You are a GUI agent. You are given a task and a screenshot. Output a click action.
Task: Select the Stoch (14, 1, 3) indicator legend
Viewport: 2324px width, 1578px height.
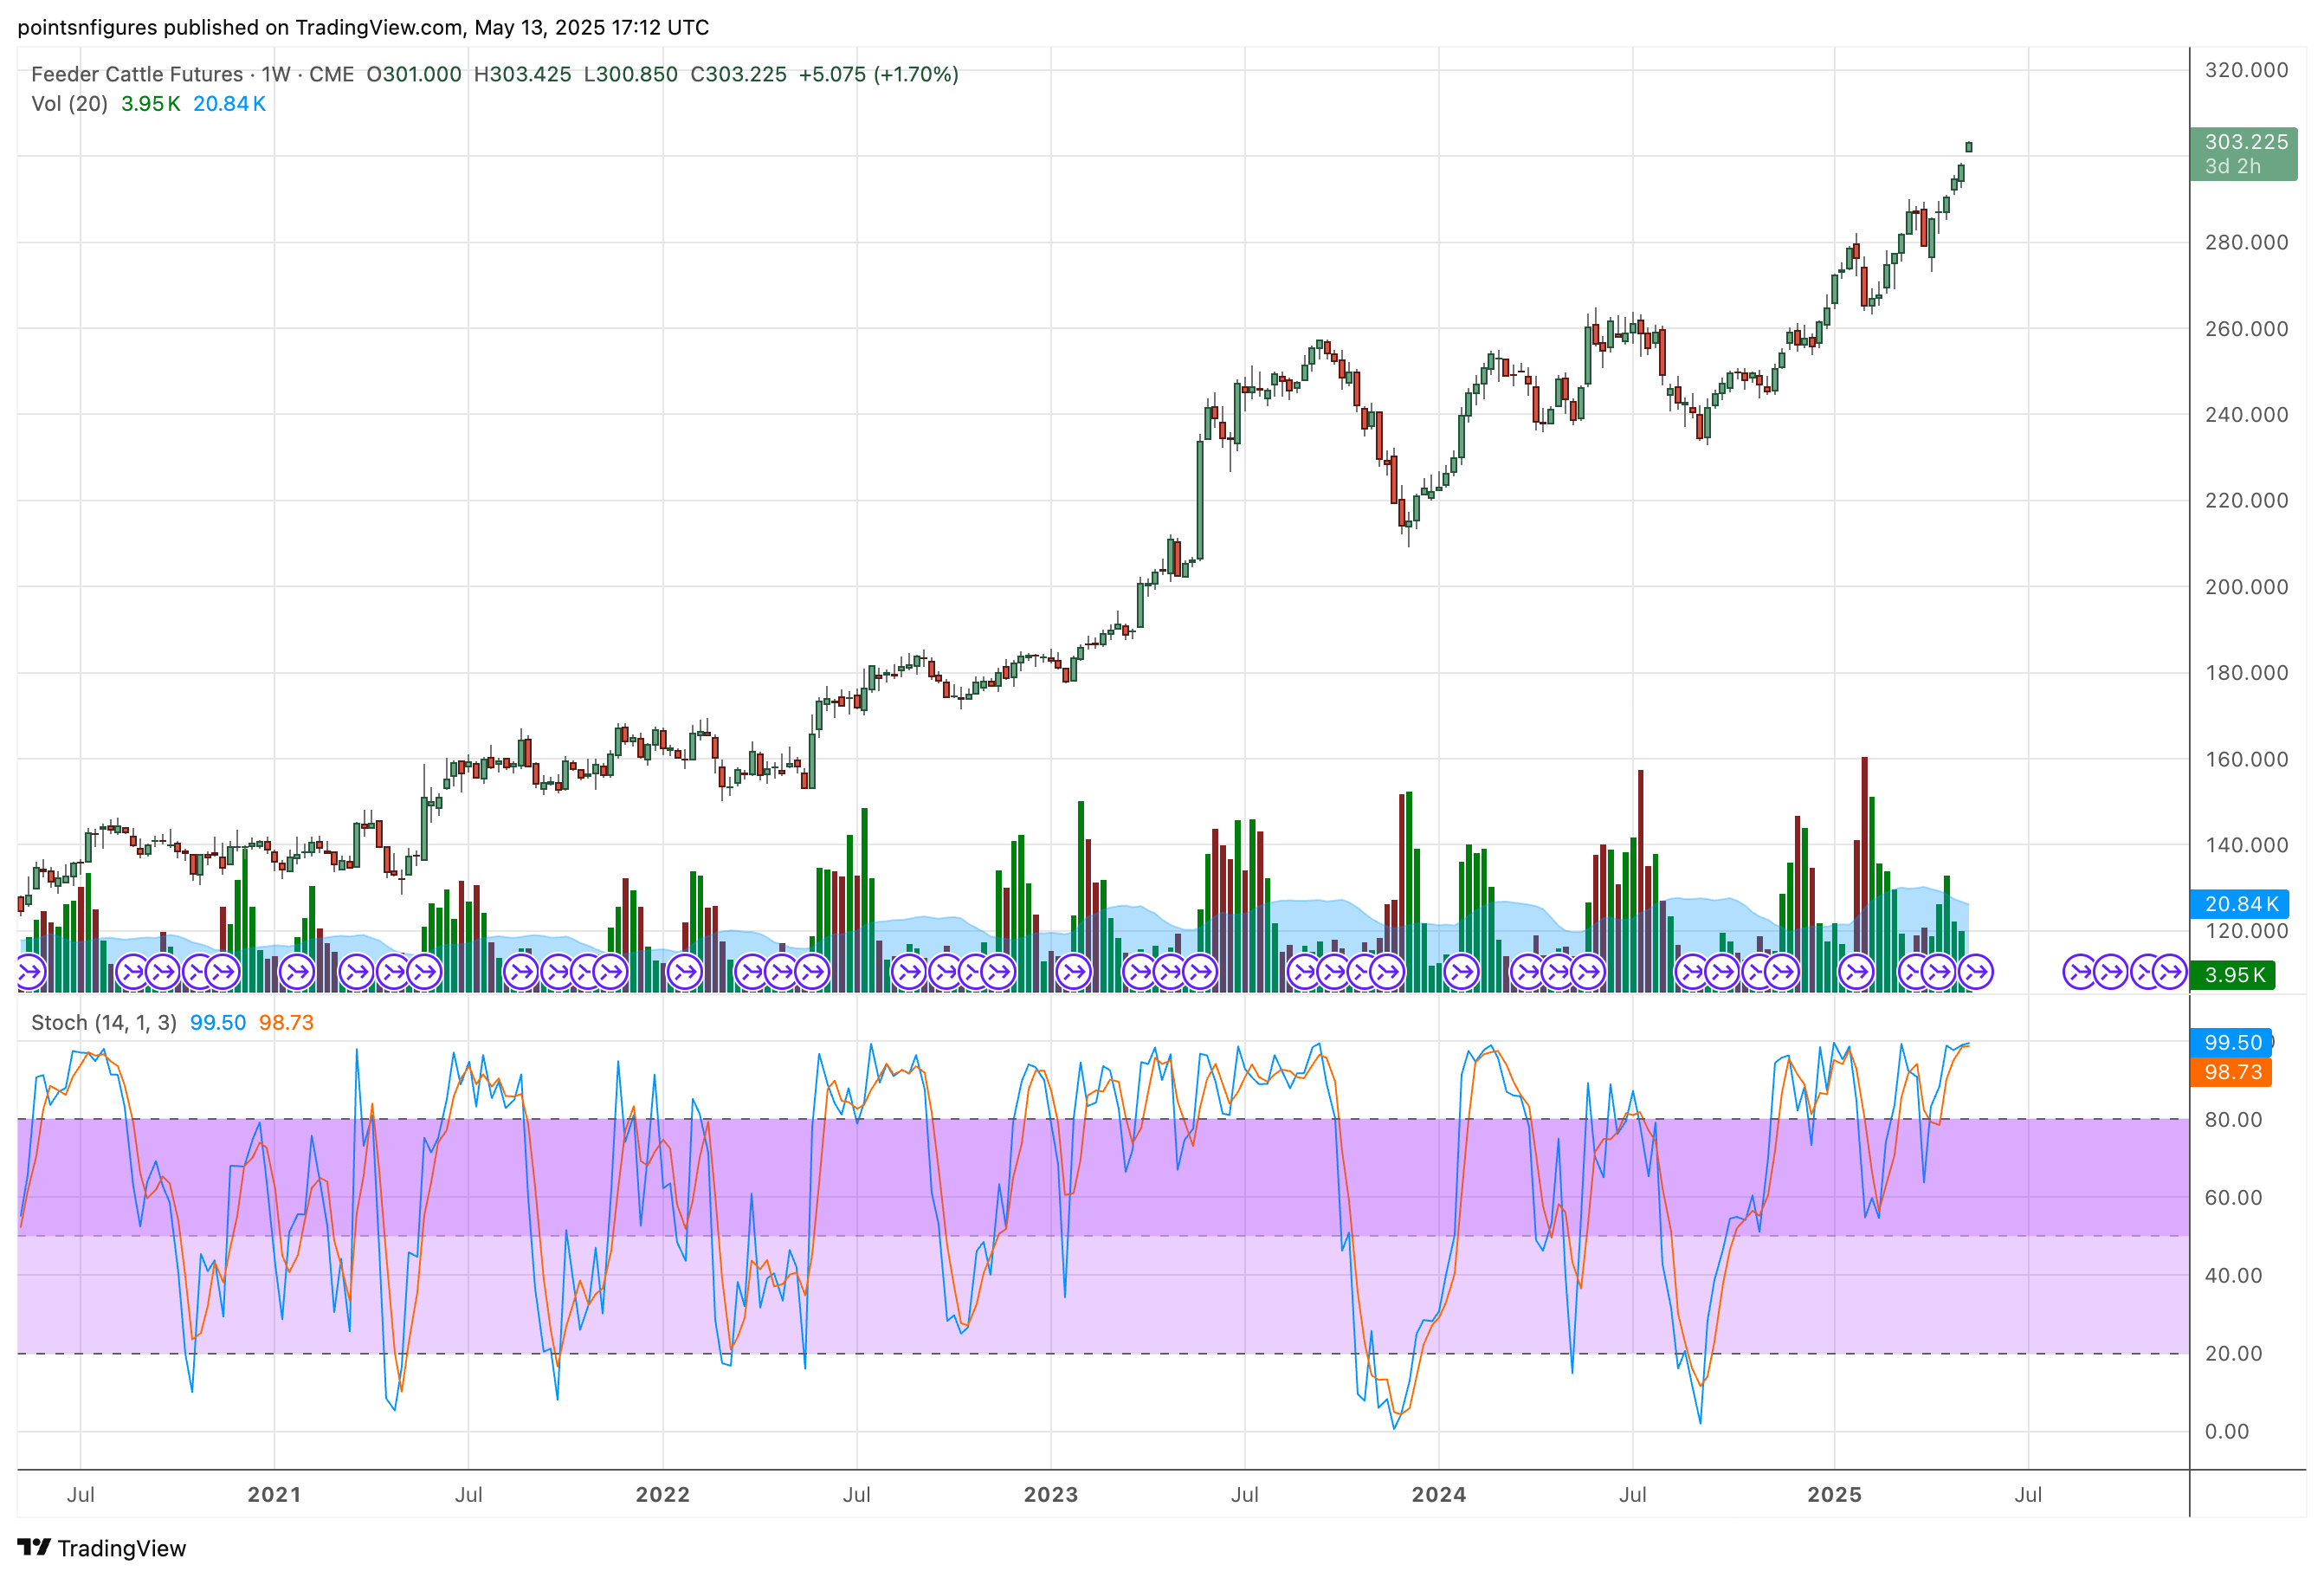pos(103,1022)
